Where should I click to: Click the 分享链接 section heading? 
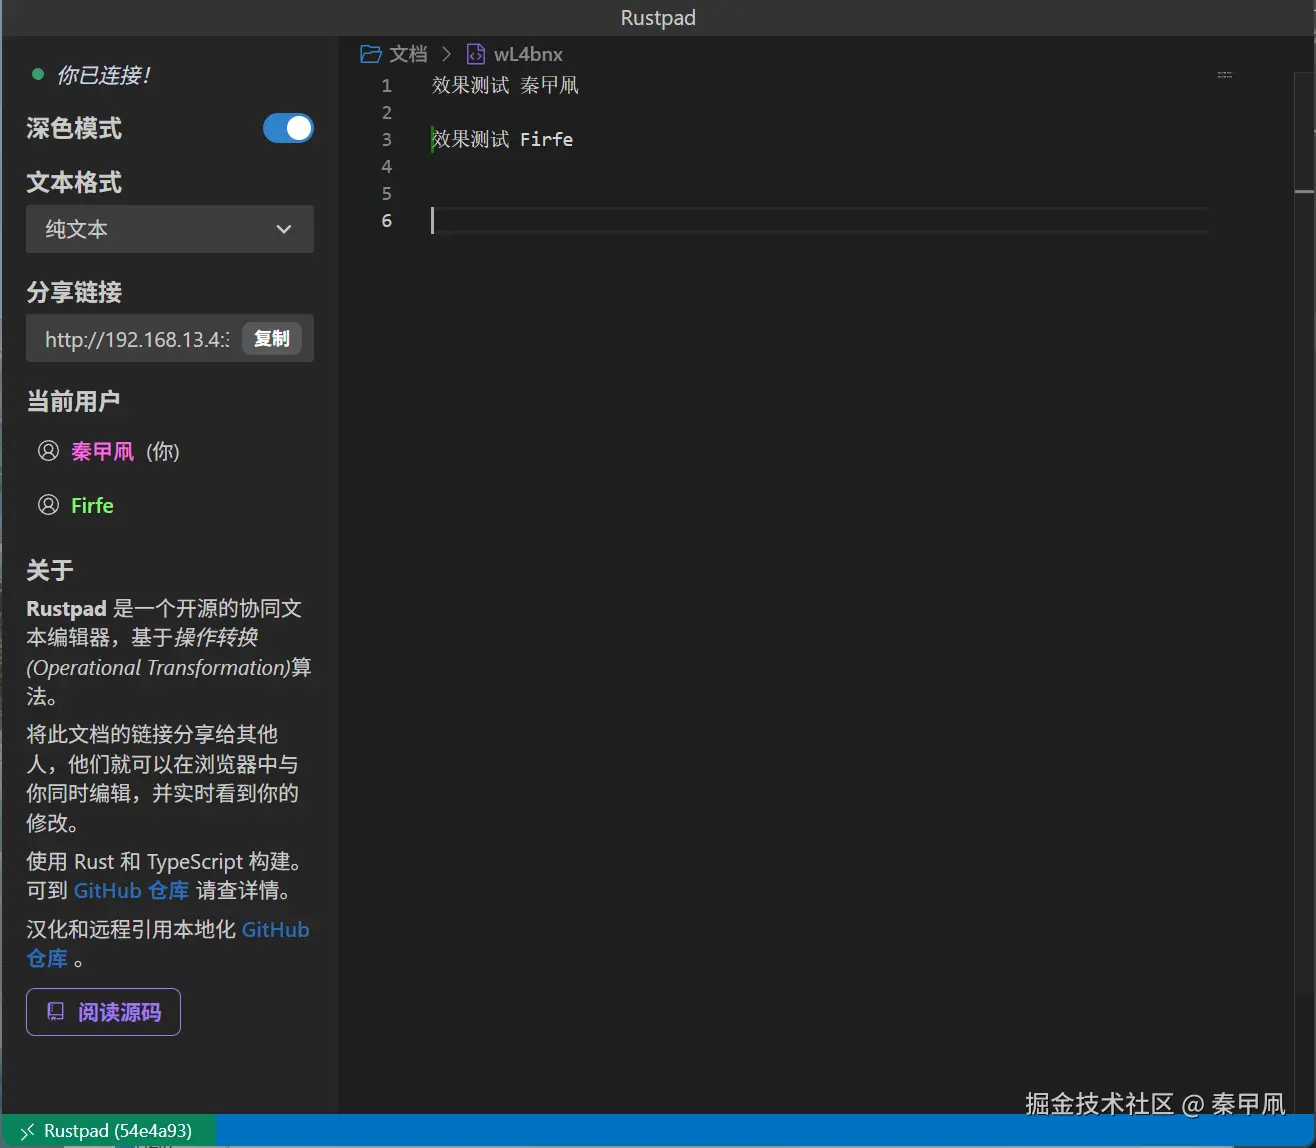[74, 292]
